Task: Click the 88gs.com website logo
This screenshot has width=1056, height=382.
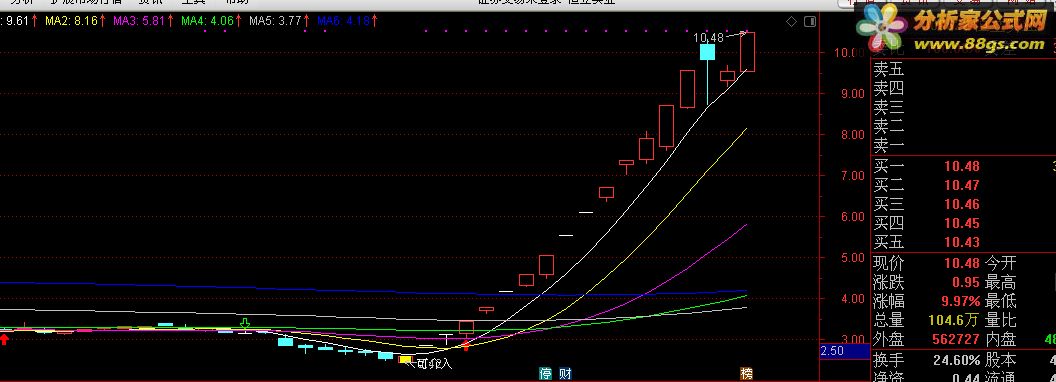Action: click(954, 31)
